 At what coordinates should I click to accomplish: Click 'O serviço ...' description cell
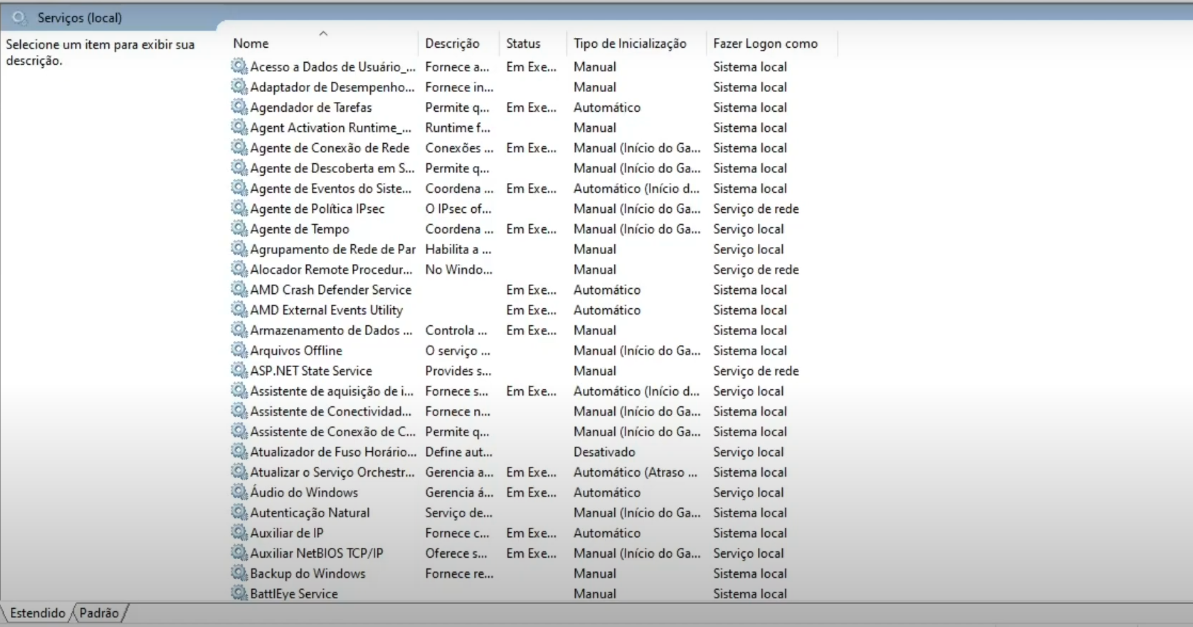point(457,351)
